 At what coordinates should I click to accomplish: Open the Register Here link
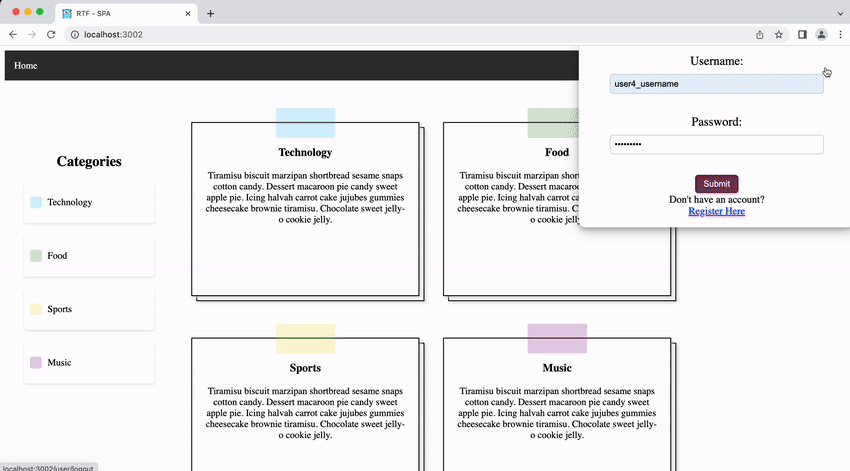pyautogui.click(x=716, y=211)
